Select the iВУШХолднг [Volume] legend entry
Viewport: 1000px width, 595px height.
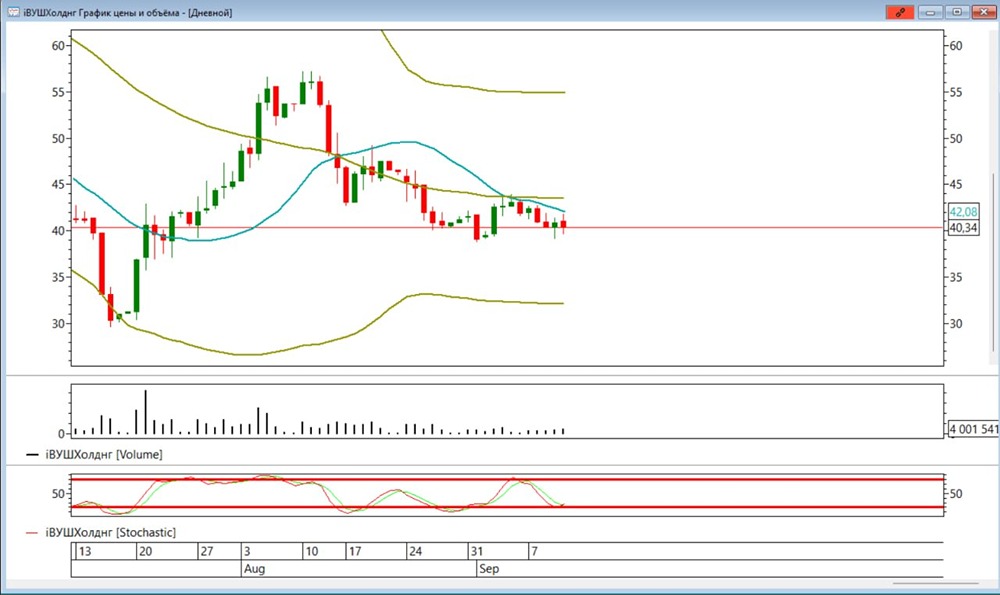click(94, 455)
